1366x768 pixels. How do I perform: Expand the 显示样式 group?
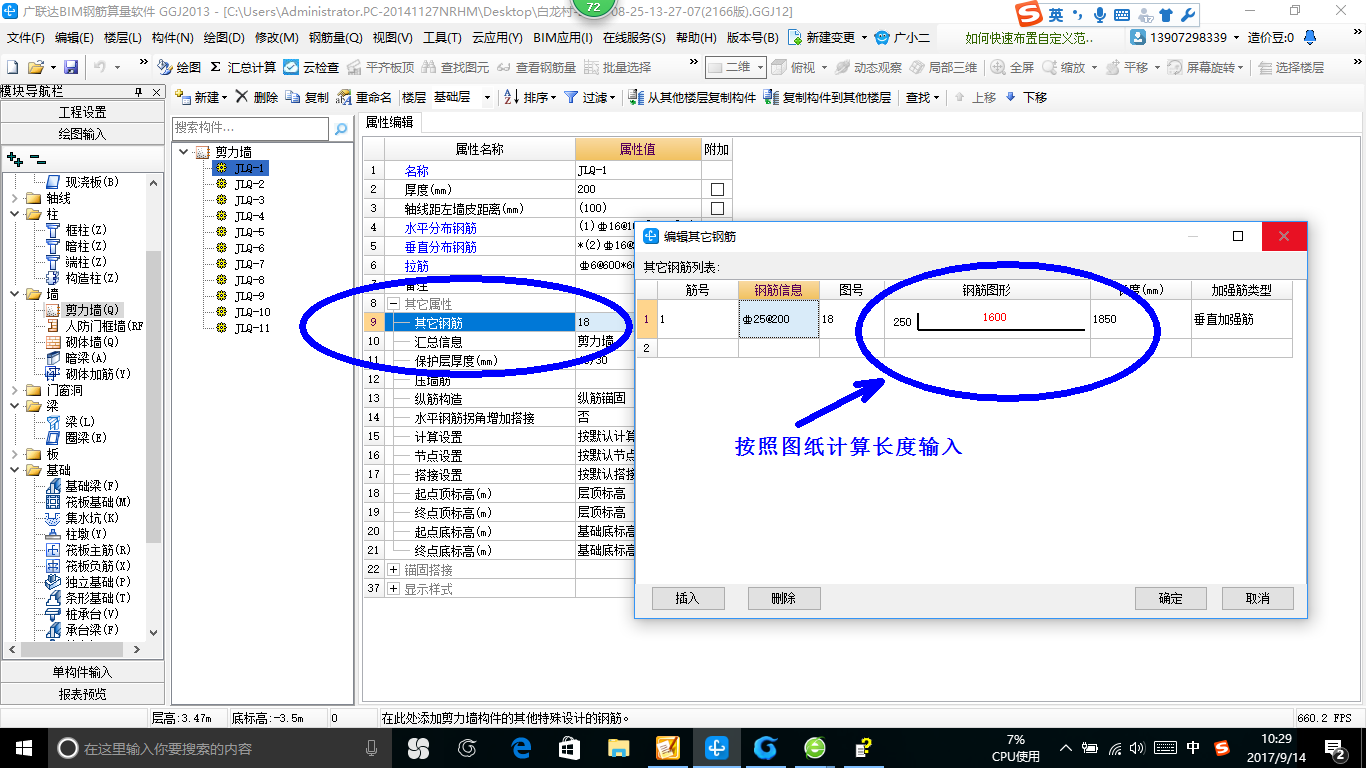(x=393, y=588)
